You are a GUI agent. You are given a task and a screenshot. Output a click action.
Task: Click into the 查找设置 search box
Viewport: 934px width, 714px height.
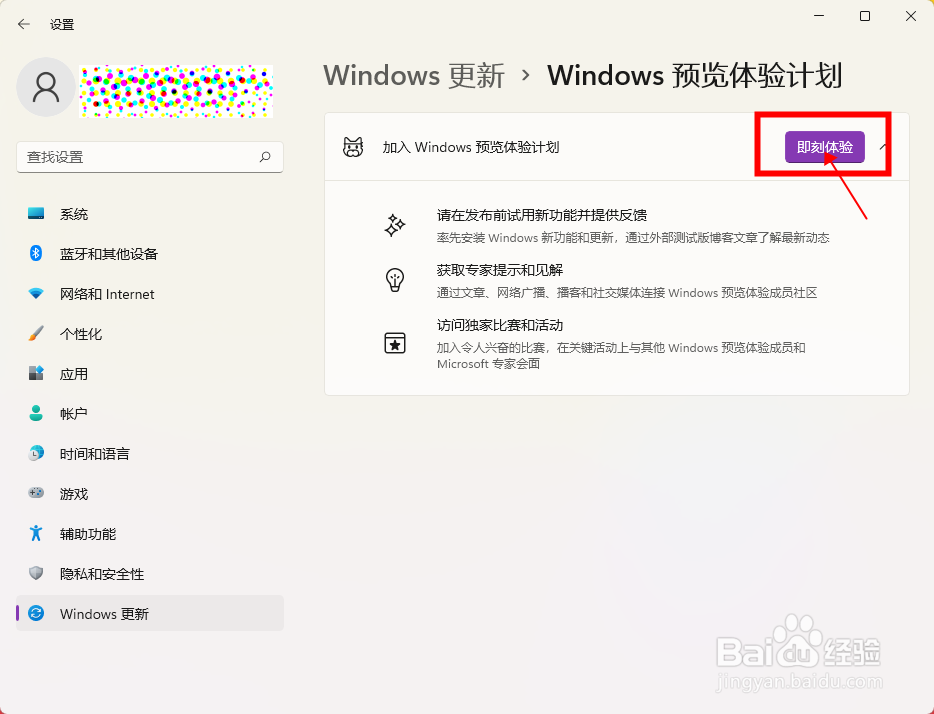[150, 157]
